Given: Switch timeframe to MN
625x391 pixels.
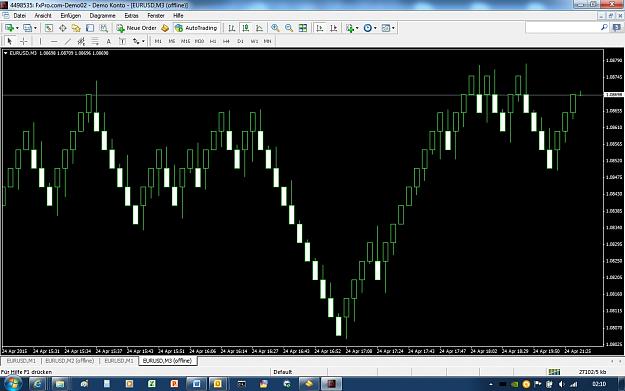Looking at the screenshot, I should pyautogui.click(x=267, y=41).
